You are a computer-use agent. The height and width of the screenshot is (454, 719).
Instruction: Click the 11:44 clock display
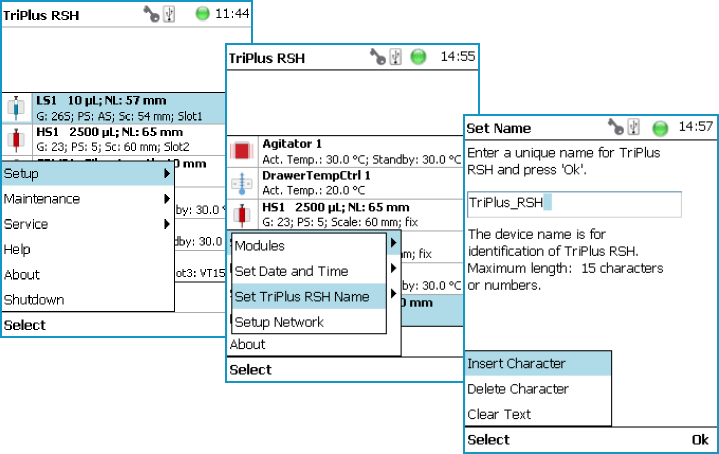pos(232,14)
